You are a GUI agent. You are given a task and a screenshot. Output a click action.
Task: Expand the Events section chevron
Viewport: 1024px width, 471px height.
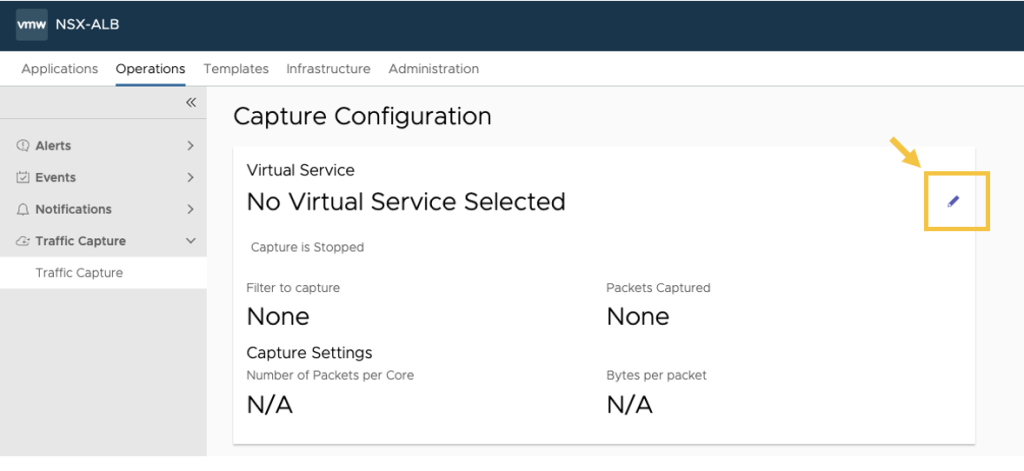click(190, 178)
